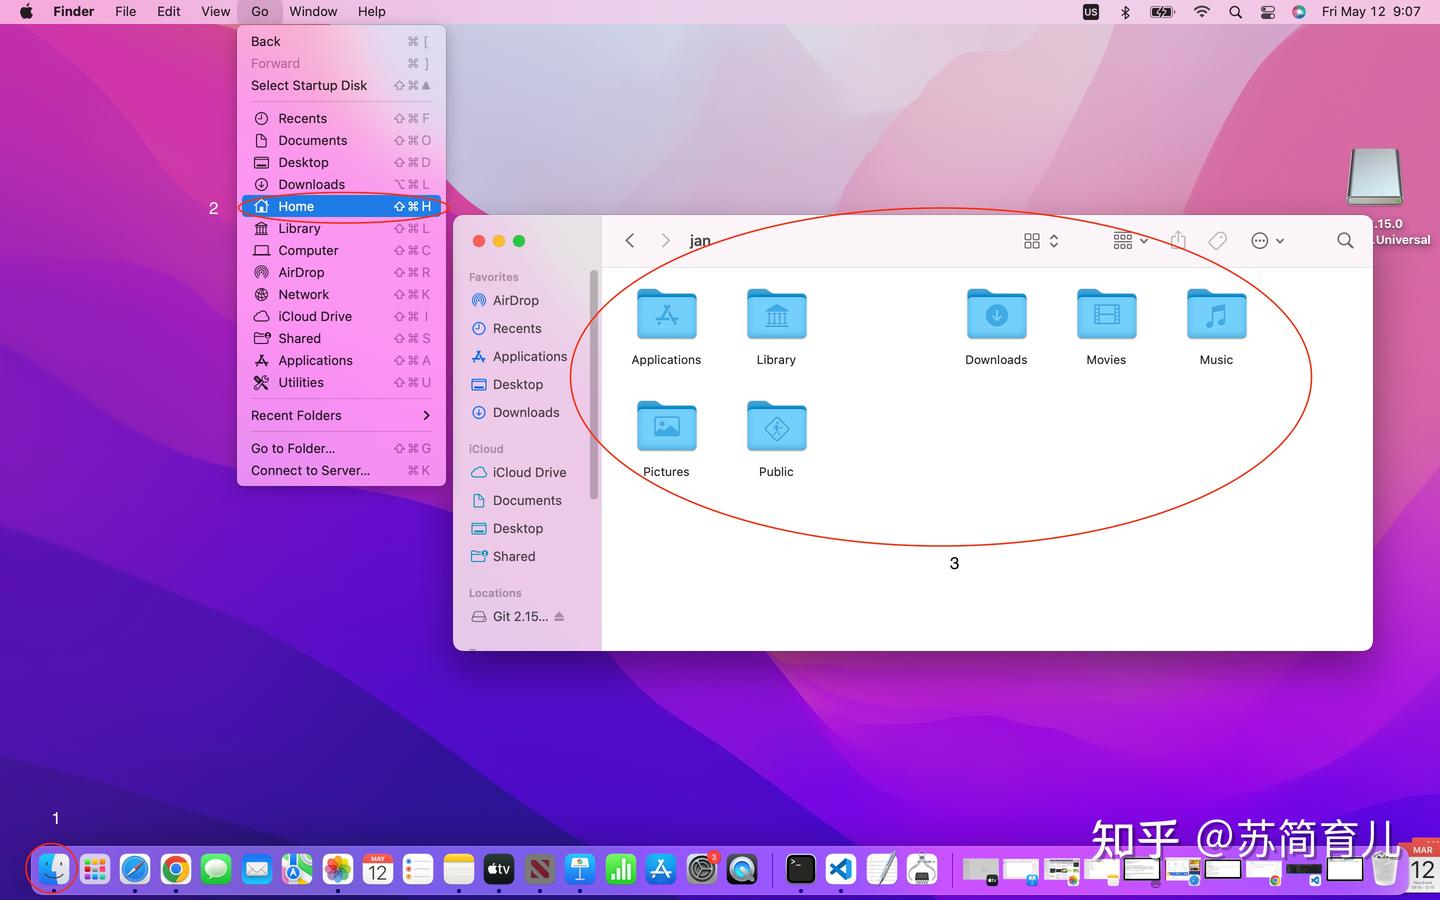Click the Finder toolbar back arrow
This screenshot has height=900, width=1440.
click(630, 241)
